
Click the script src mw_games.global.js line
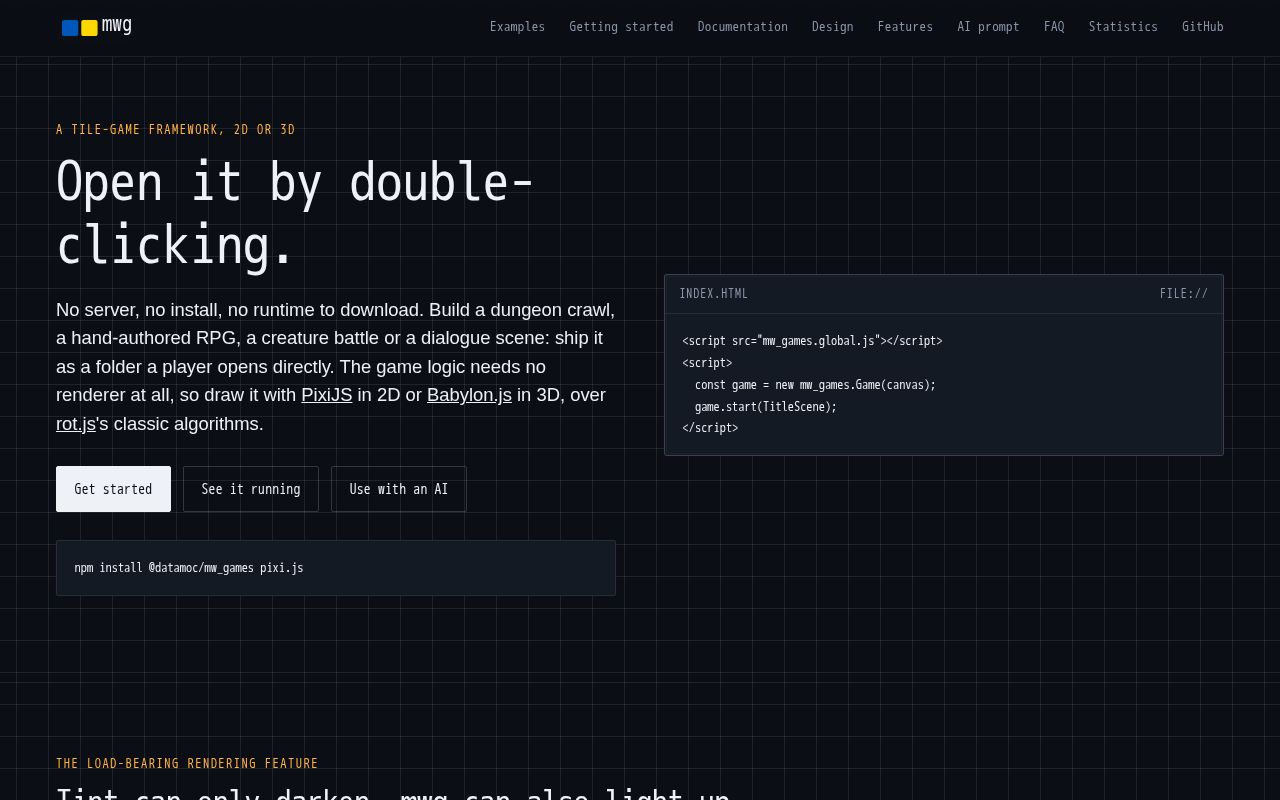point(812,341)
